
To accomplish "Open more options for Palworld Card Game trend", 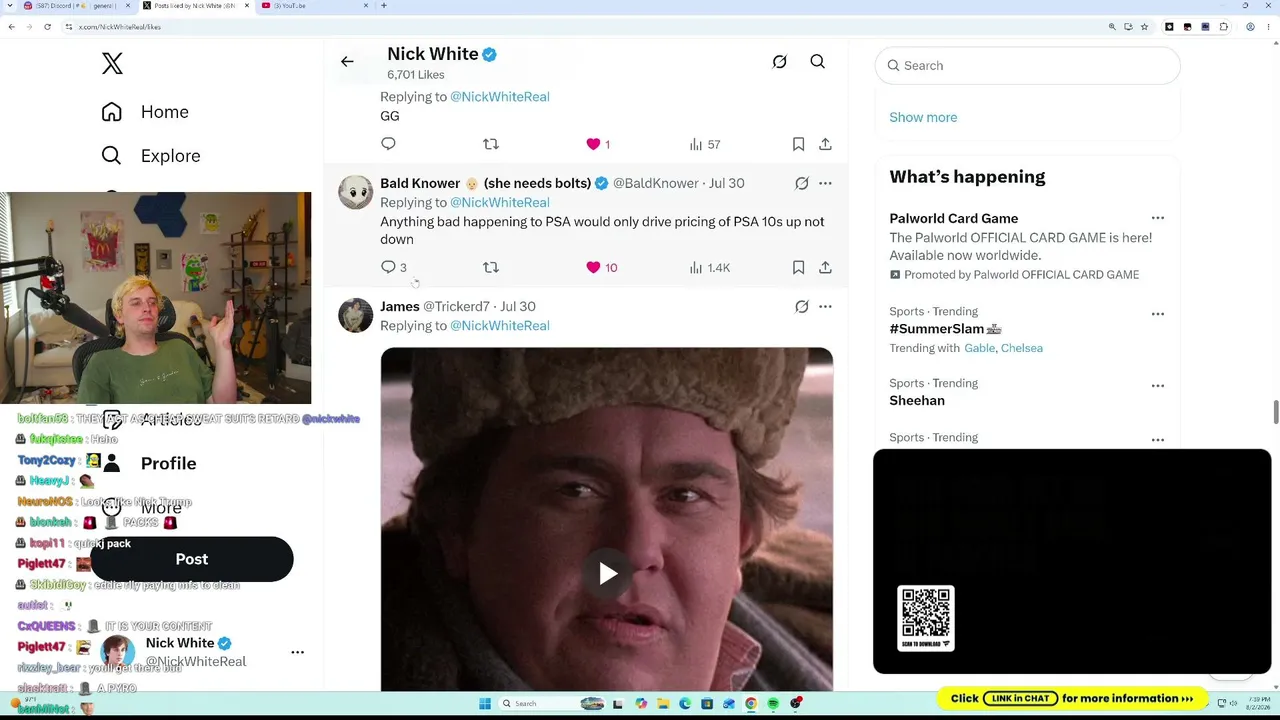I will click(x=1158, y=218).
